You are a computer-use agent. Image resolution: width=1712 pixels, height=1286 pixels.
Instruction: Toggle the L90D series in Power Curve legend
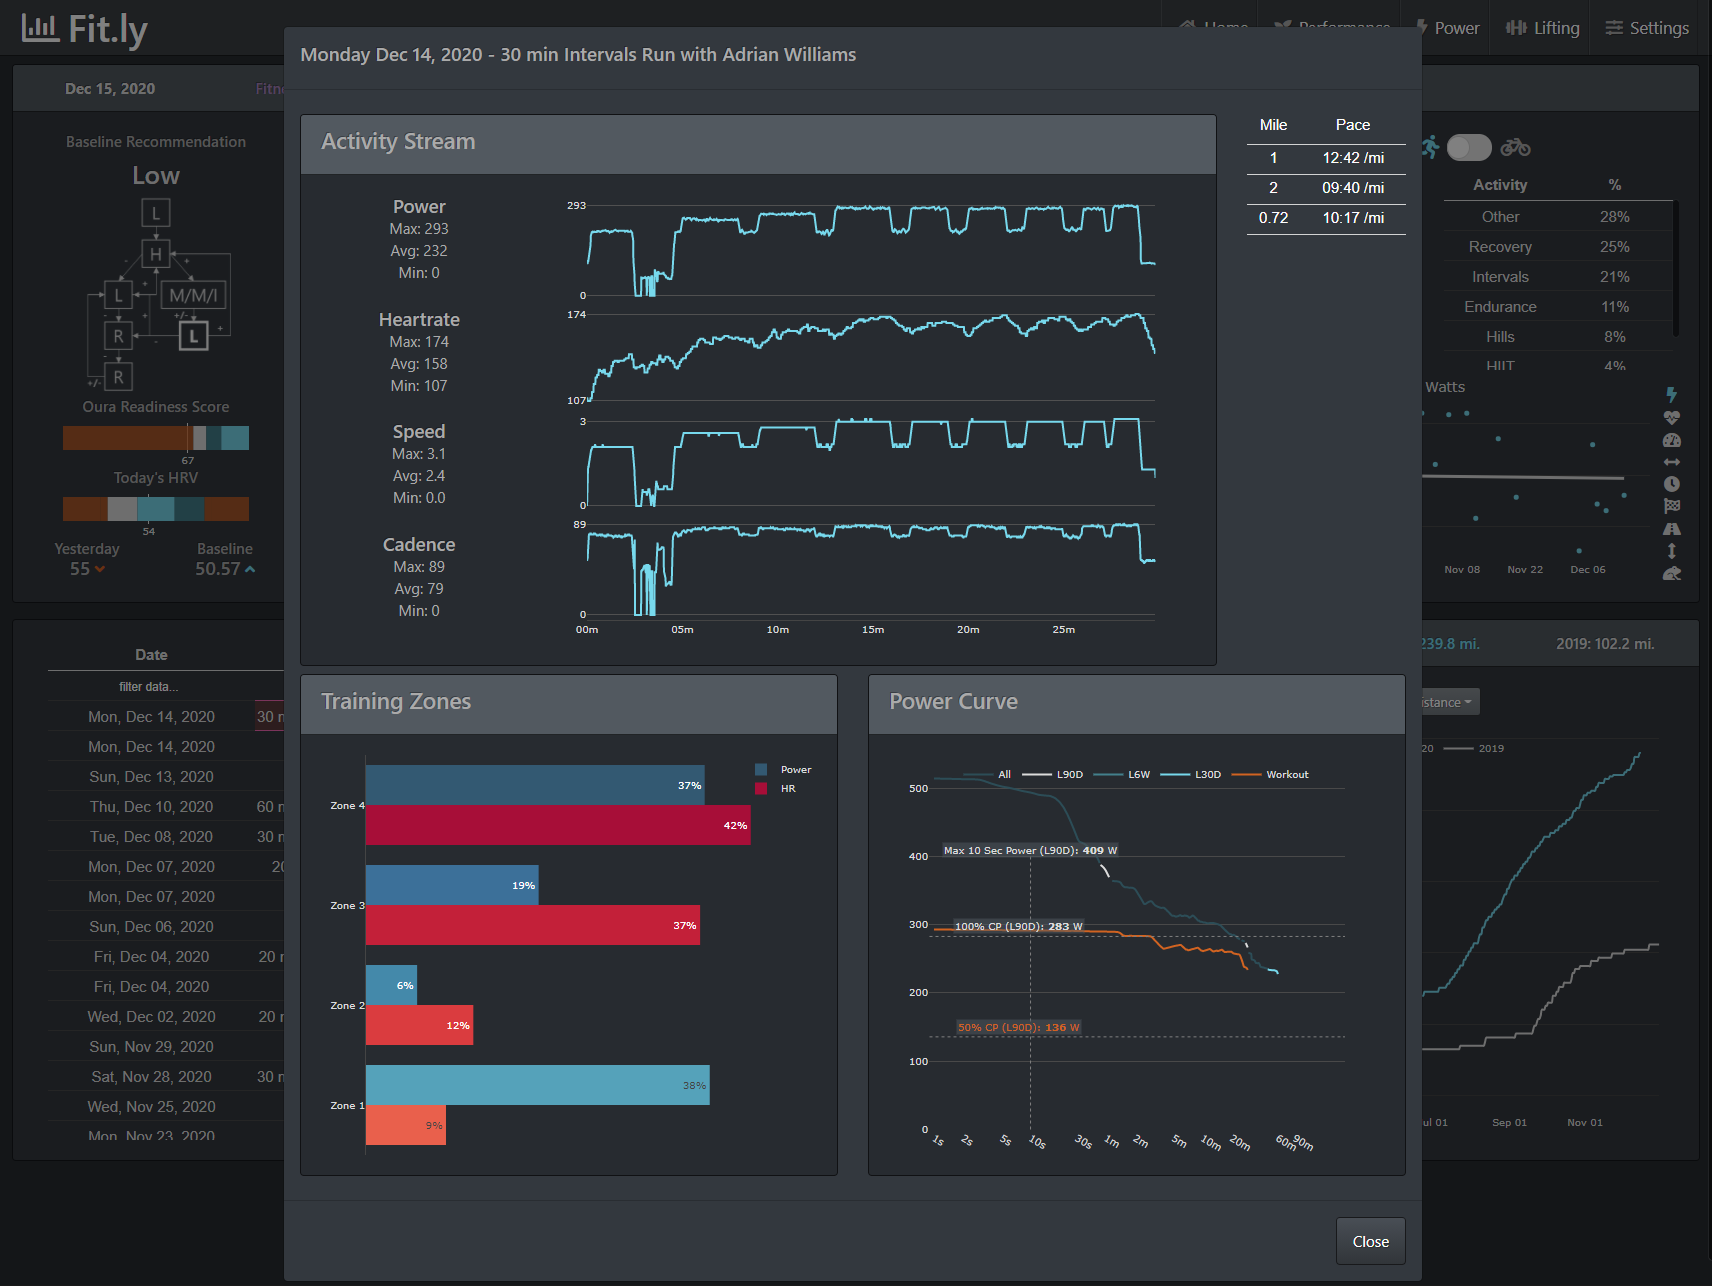click(x=1052, y=775)
